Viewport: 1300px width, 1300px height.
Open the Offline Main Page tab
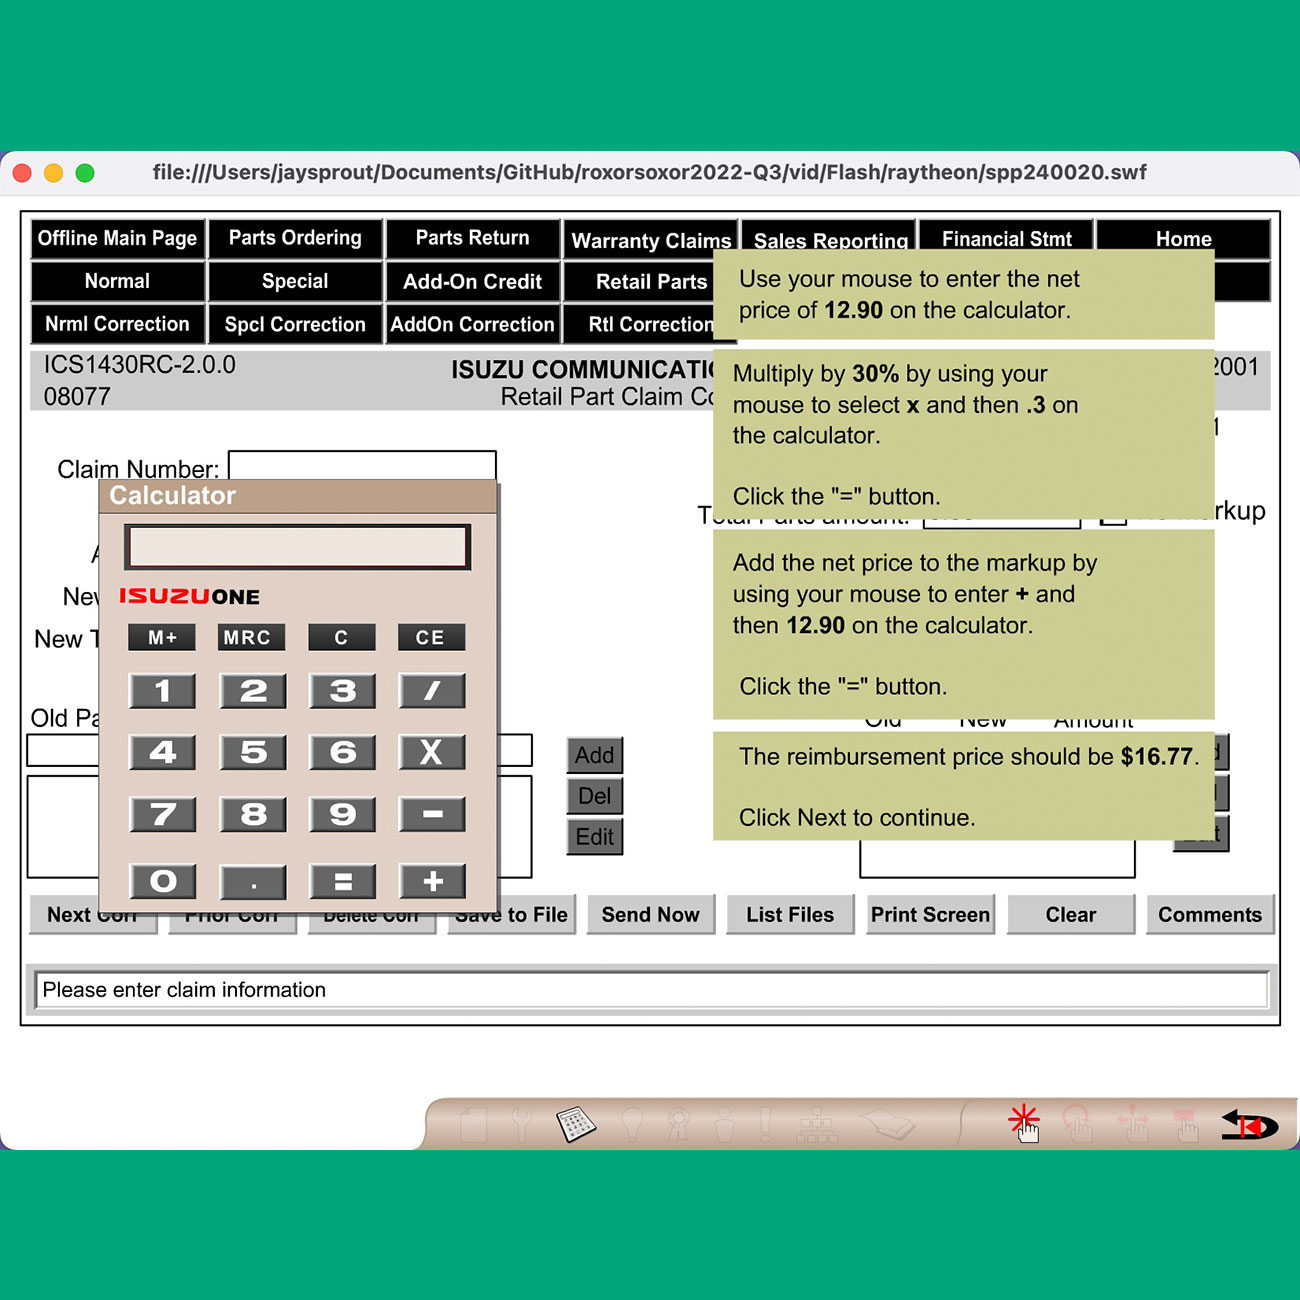click(118, 238)
